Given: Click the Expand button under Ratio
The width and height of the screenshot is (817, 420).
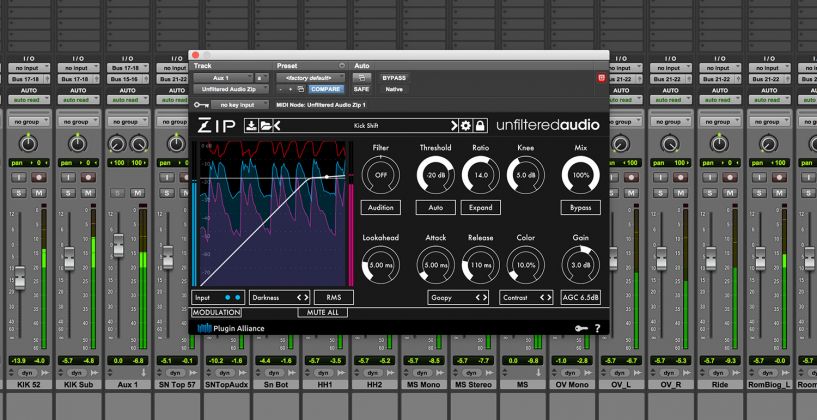Looking at the screenshot, I should point(480,207).
